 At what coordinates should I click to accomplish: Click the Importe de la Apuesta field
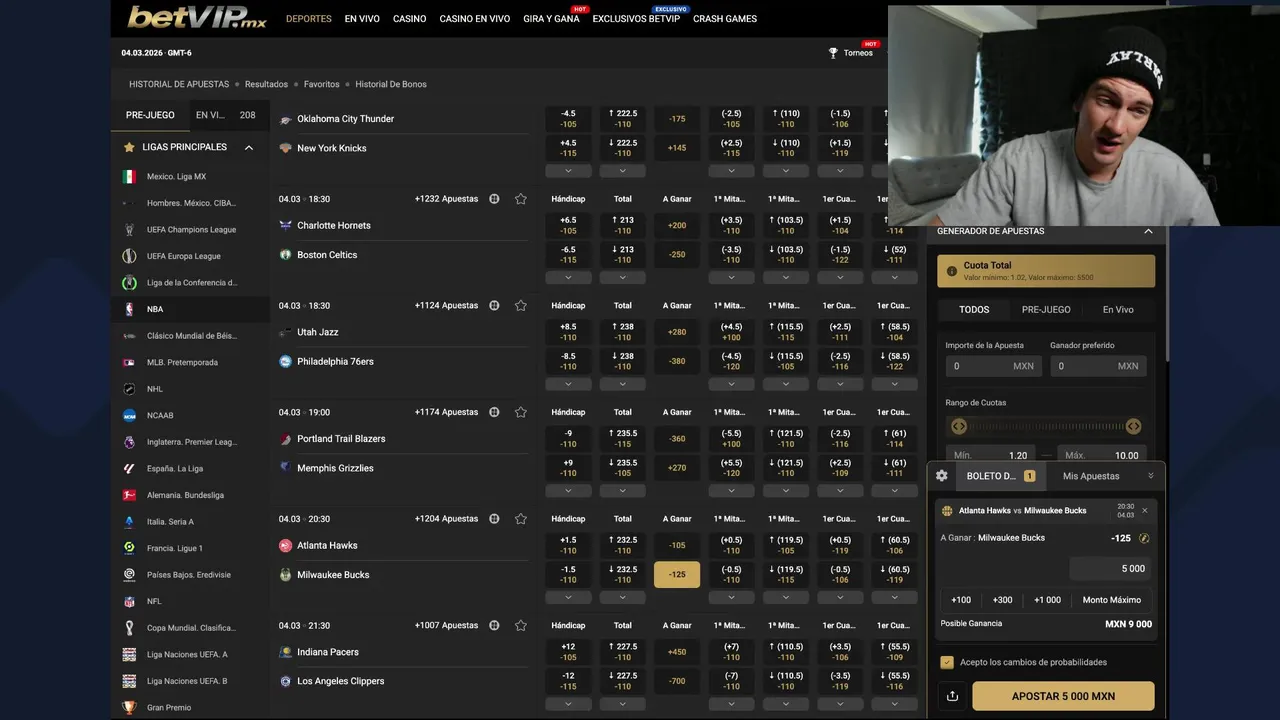pyautogui.click(x=994, y=366)
